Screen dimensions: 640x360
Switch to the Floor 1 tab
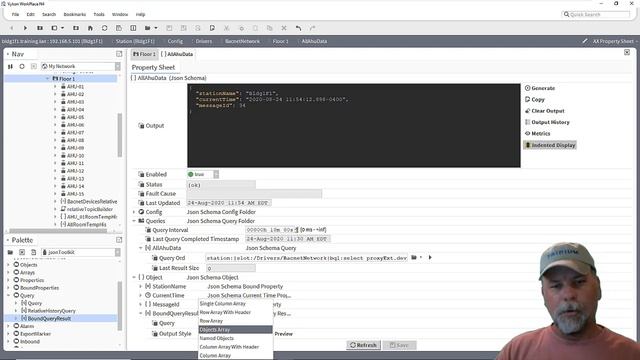pos(144,54)
